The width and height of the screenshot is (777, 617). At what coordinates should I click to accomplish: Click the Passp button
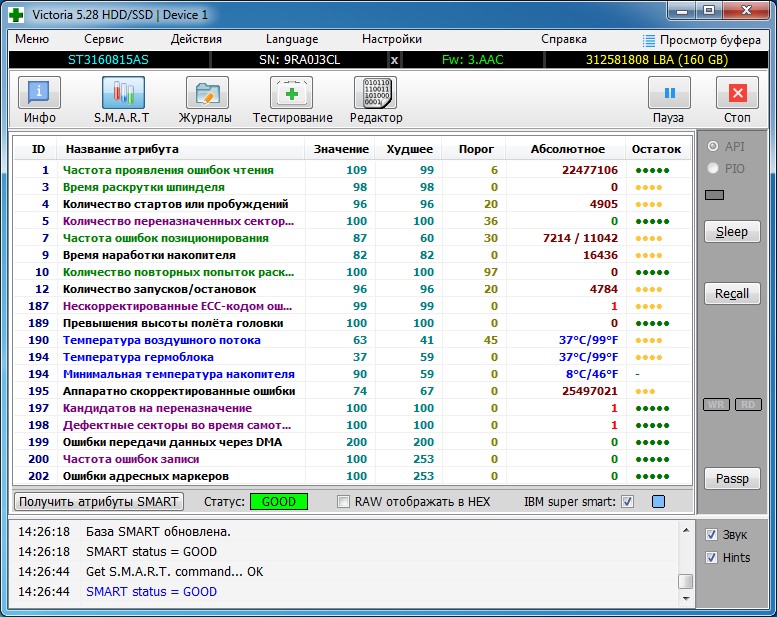(x=732, y=479)
